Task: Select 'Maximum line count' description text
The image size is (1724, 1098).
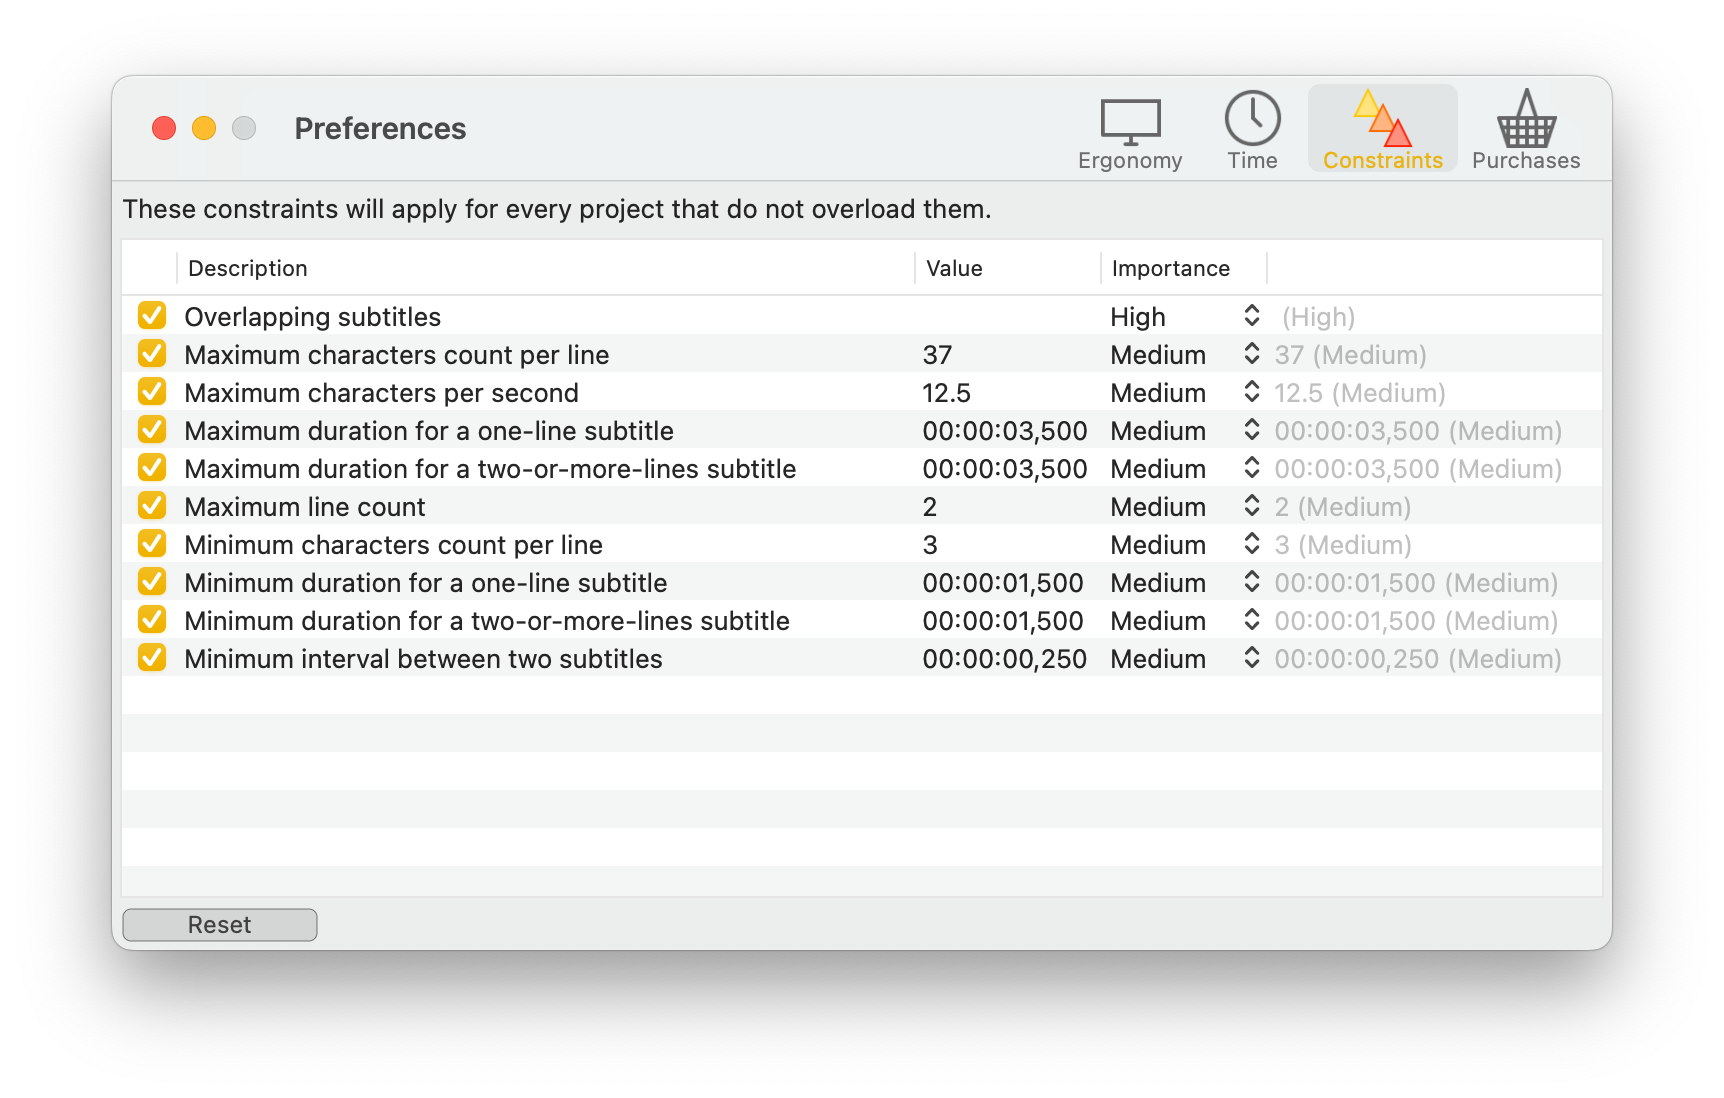Action: pyautogui.click(x=305, y=507)
